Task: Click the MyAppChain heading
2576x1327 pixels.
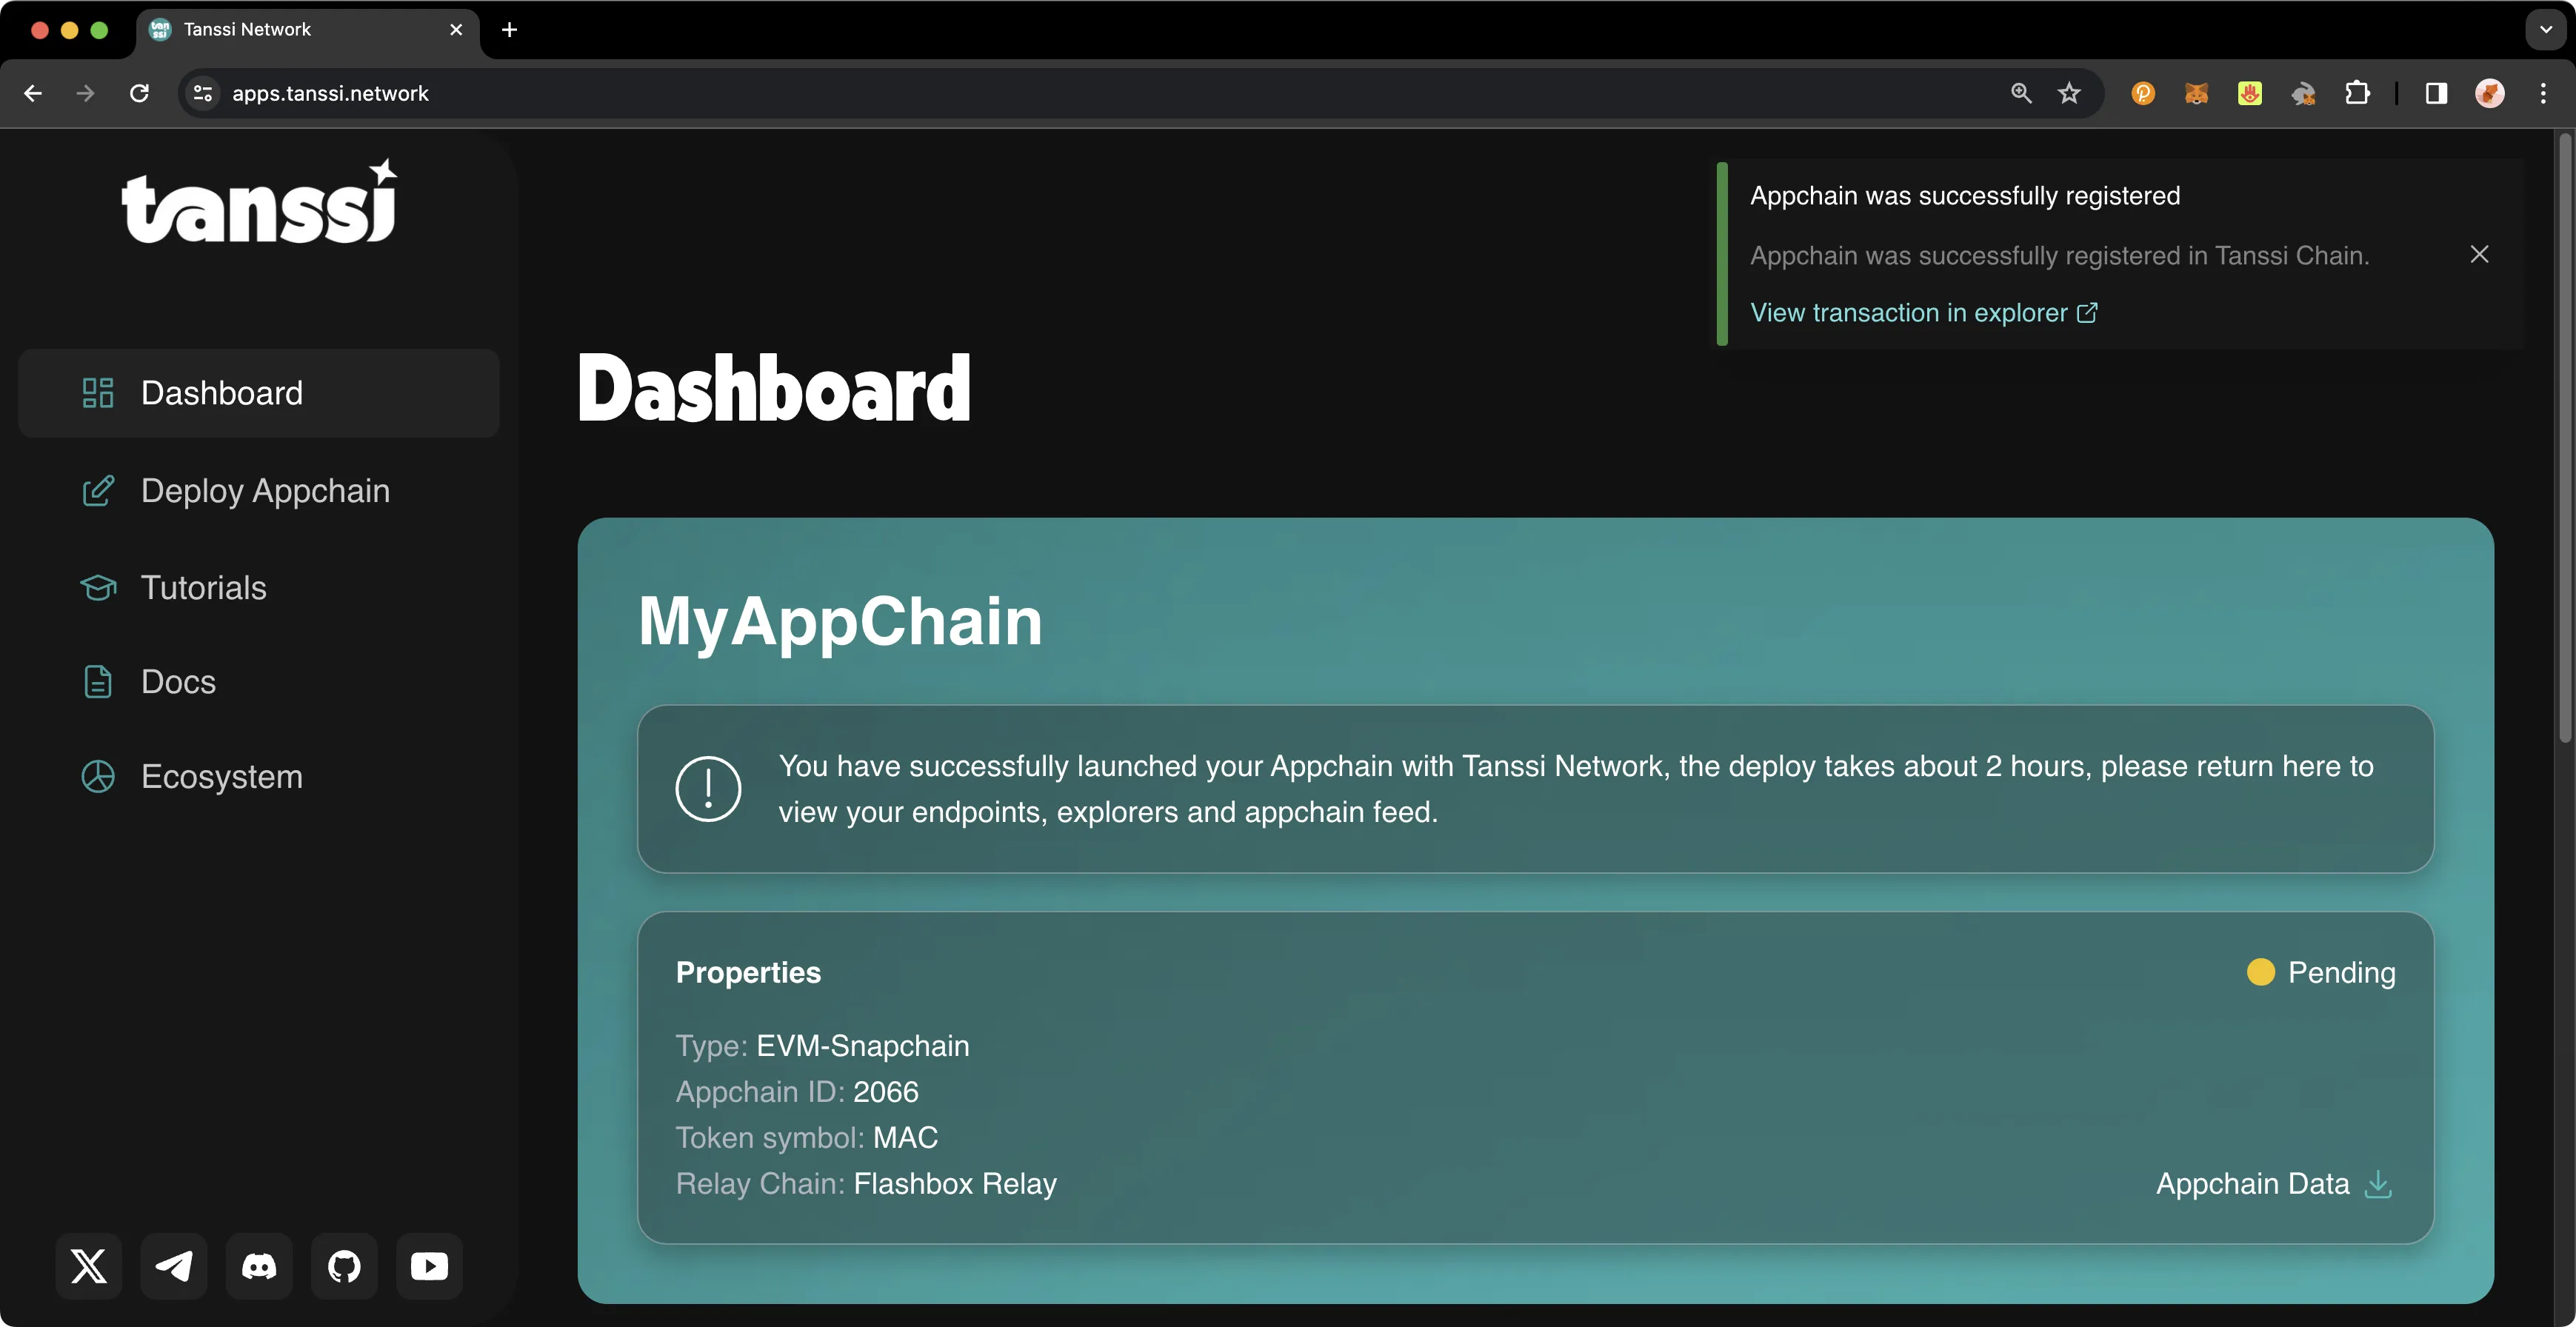Action: [x=840, y=622]
